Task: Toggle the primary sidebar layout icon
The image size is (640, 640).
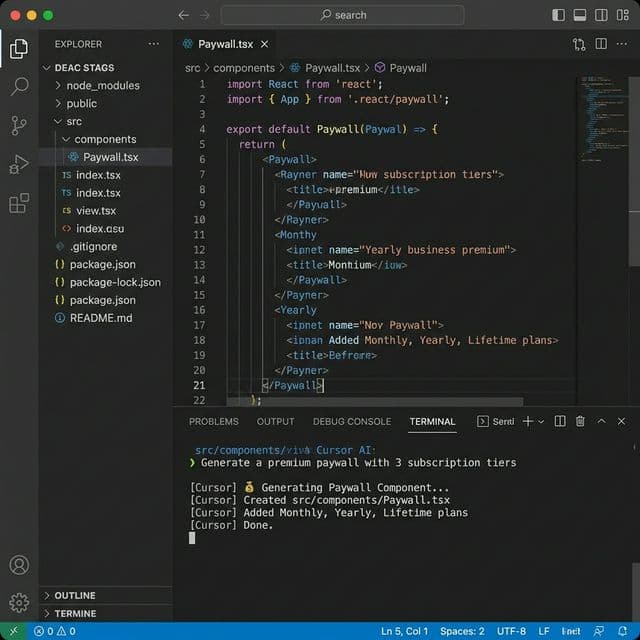Action: coord(558,15)
